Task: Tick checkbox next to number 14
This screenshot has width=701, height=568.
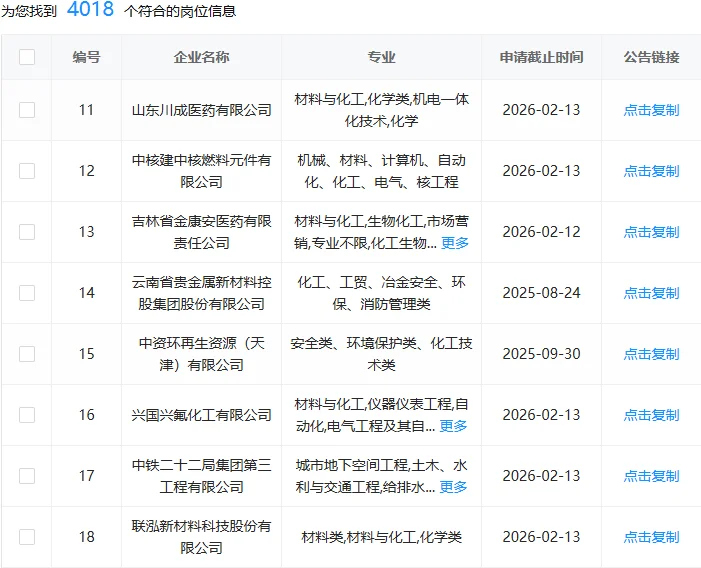Action: pos(27,293)
